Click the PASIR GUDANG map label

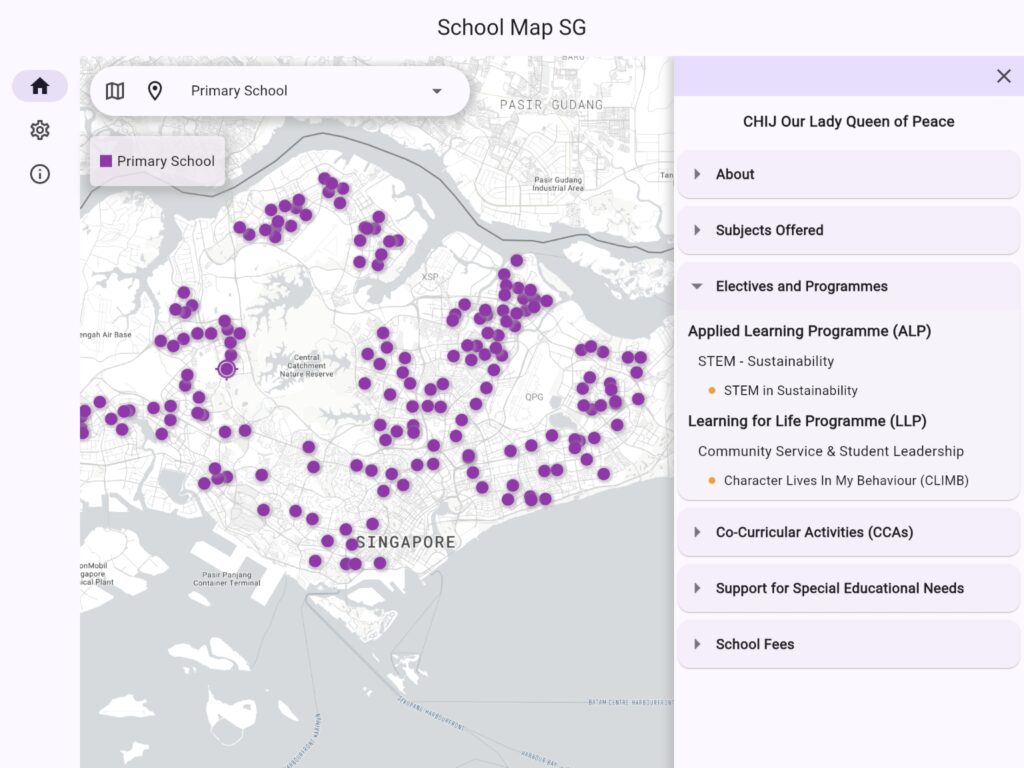pos(551,105)
